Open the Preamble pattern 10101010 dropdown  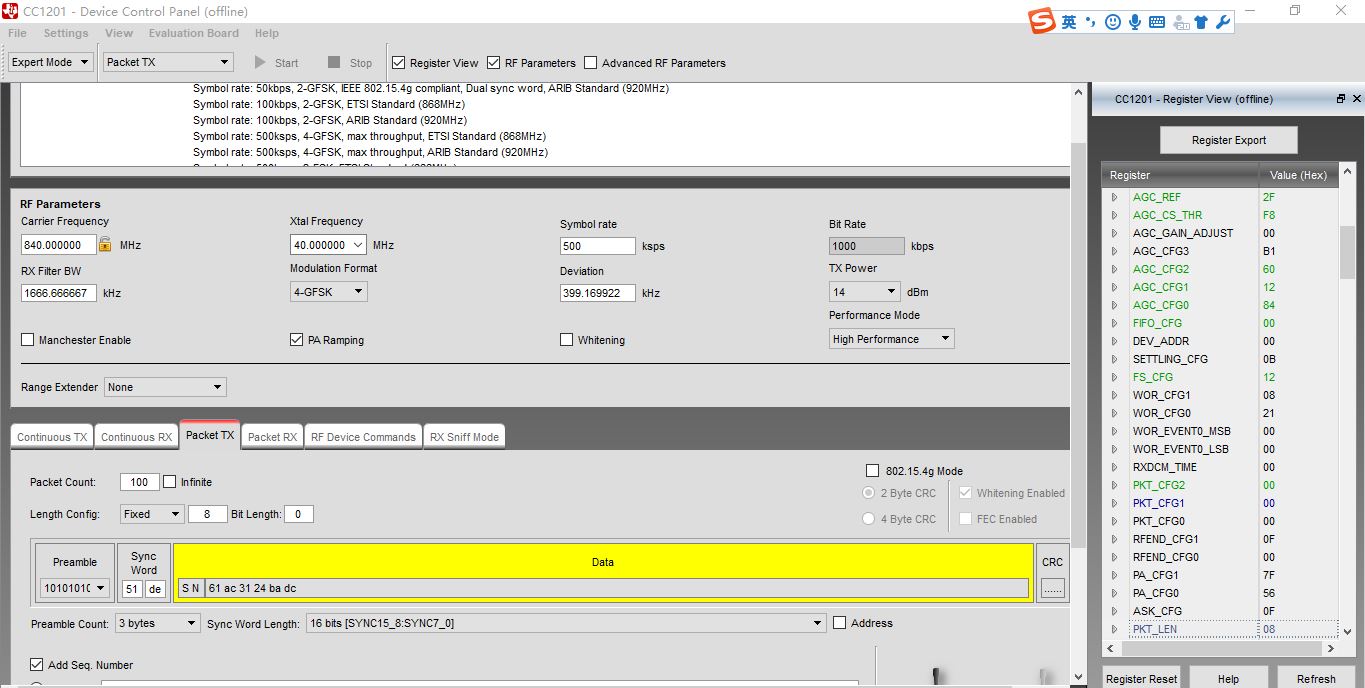tap(75, 588)
